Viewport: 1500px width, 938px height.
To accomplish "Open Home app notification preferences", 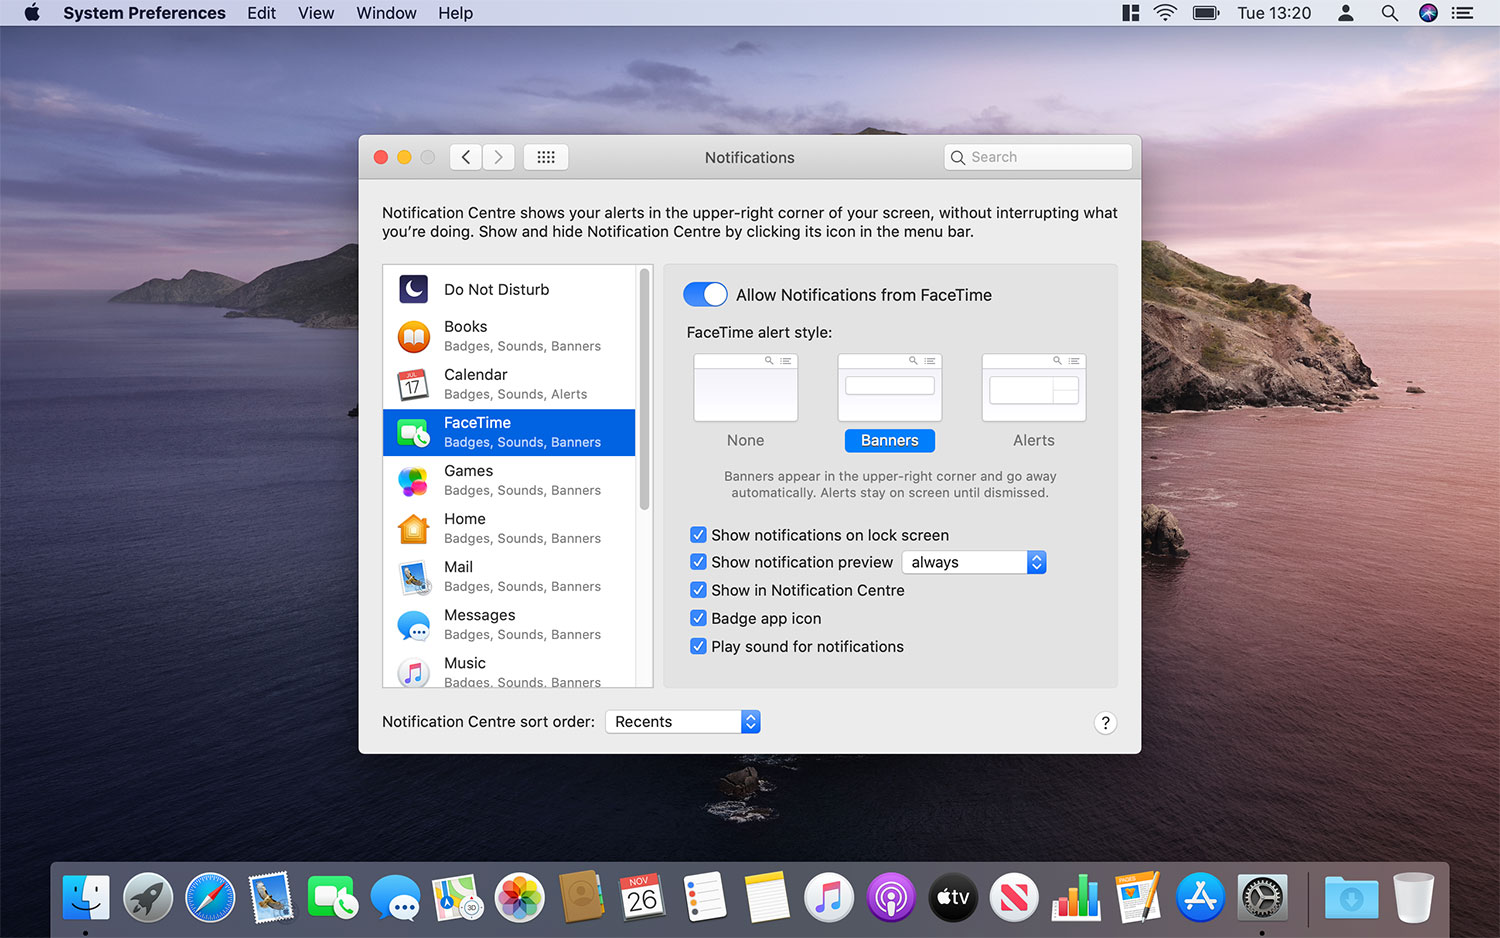I will click(509, 528).
